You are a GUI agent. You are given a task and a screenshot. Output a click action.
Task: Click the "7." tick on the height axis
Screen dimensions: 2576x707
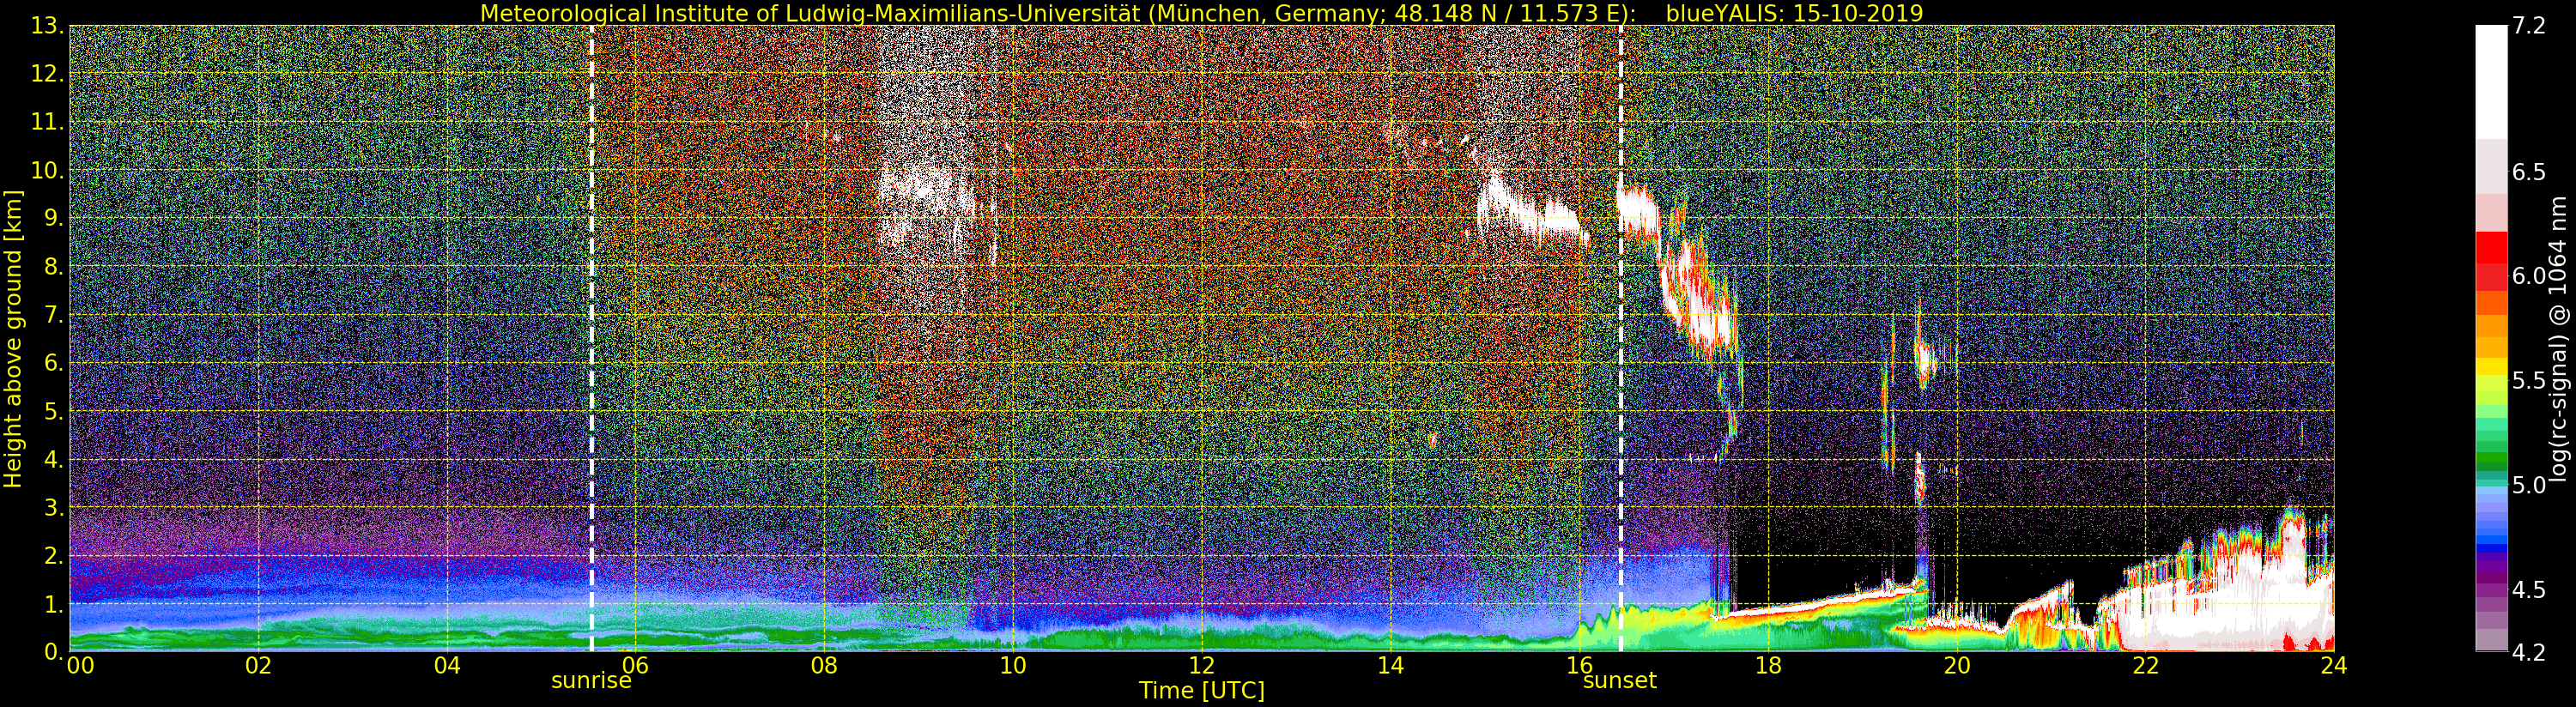point(54,315)
